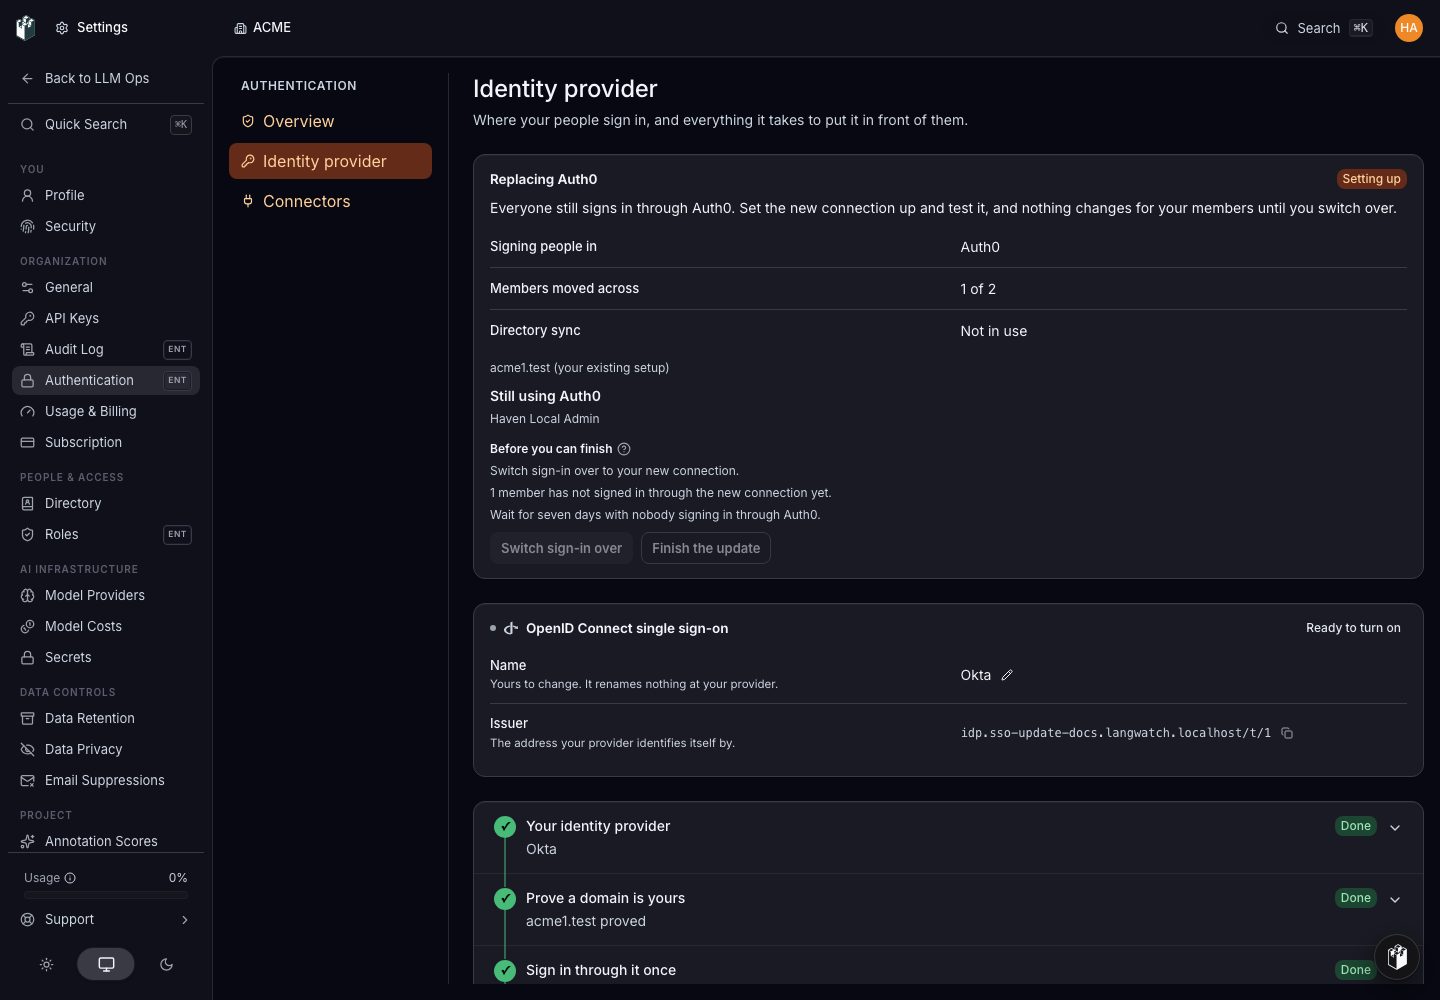Click the Support lifebuoy icon
1440x1000 pixels.
pos(28,919)
